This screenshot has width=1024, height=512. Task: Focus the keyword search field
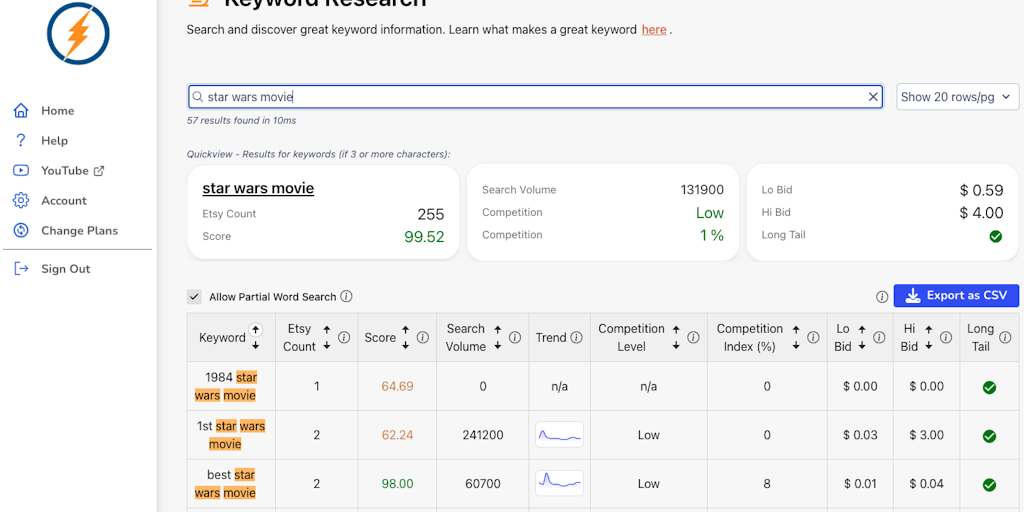tap(536, 97)
